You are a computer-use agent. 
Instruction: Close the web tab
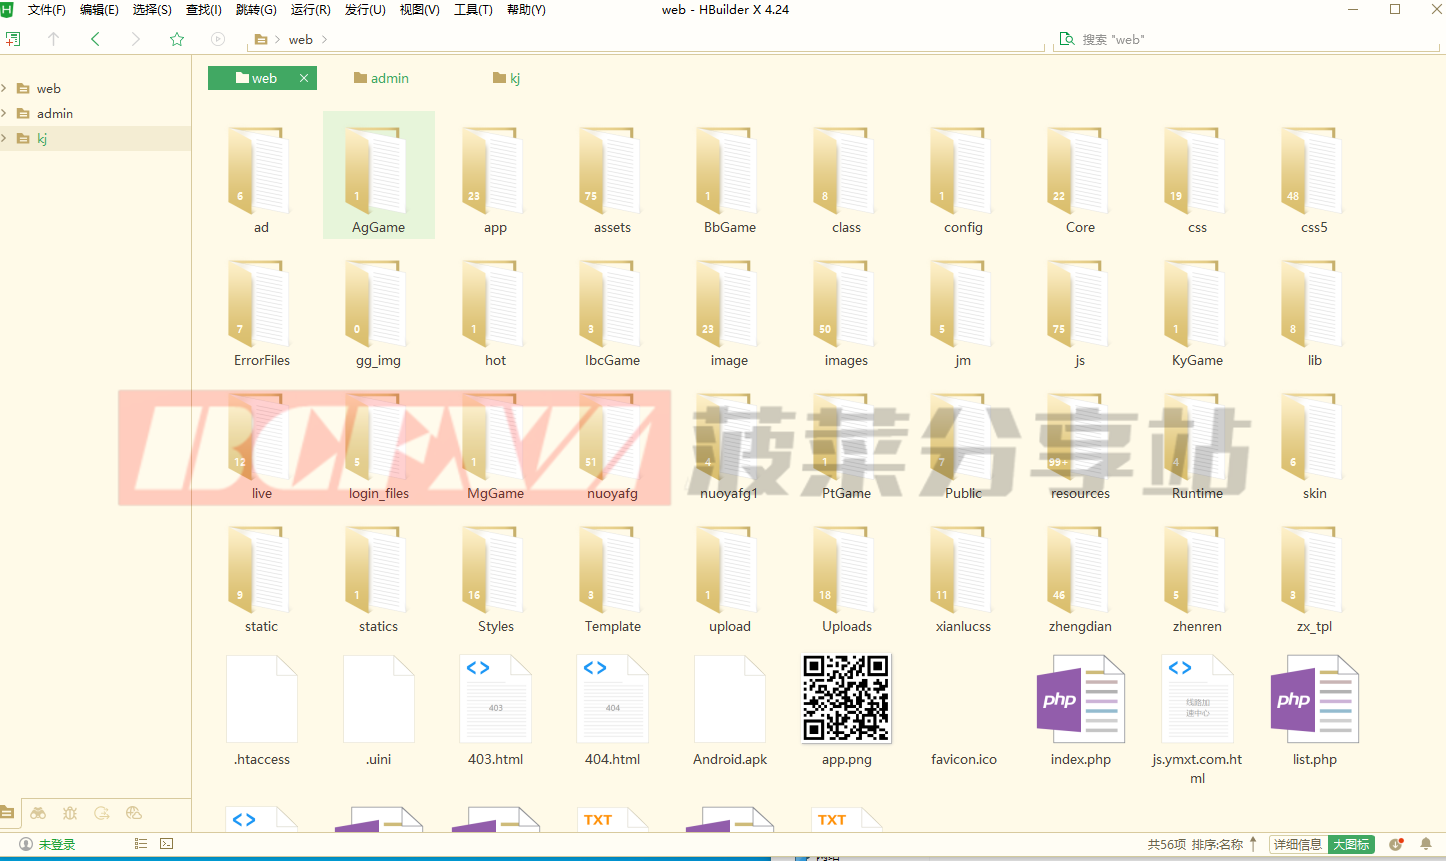click(304, 78)
